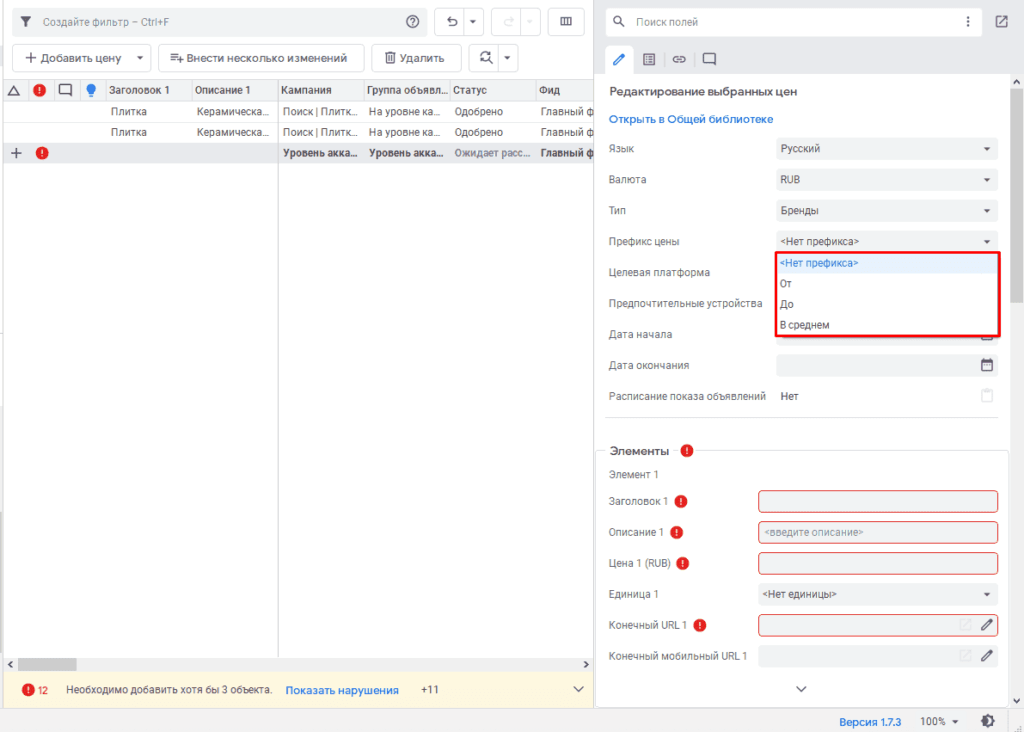1024x732 pixels.
Task: Sort by the lightbulb recommendations column
Action: click(91, 90)
